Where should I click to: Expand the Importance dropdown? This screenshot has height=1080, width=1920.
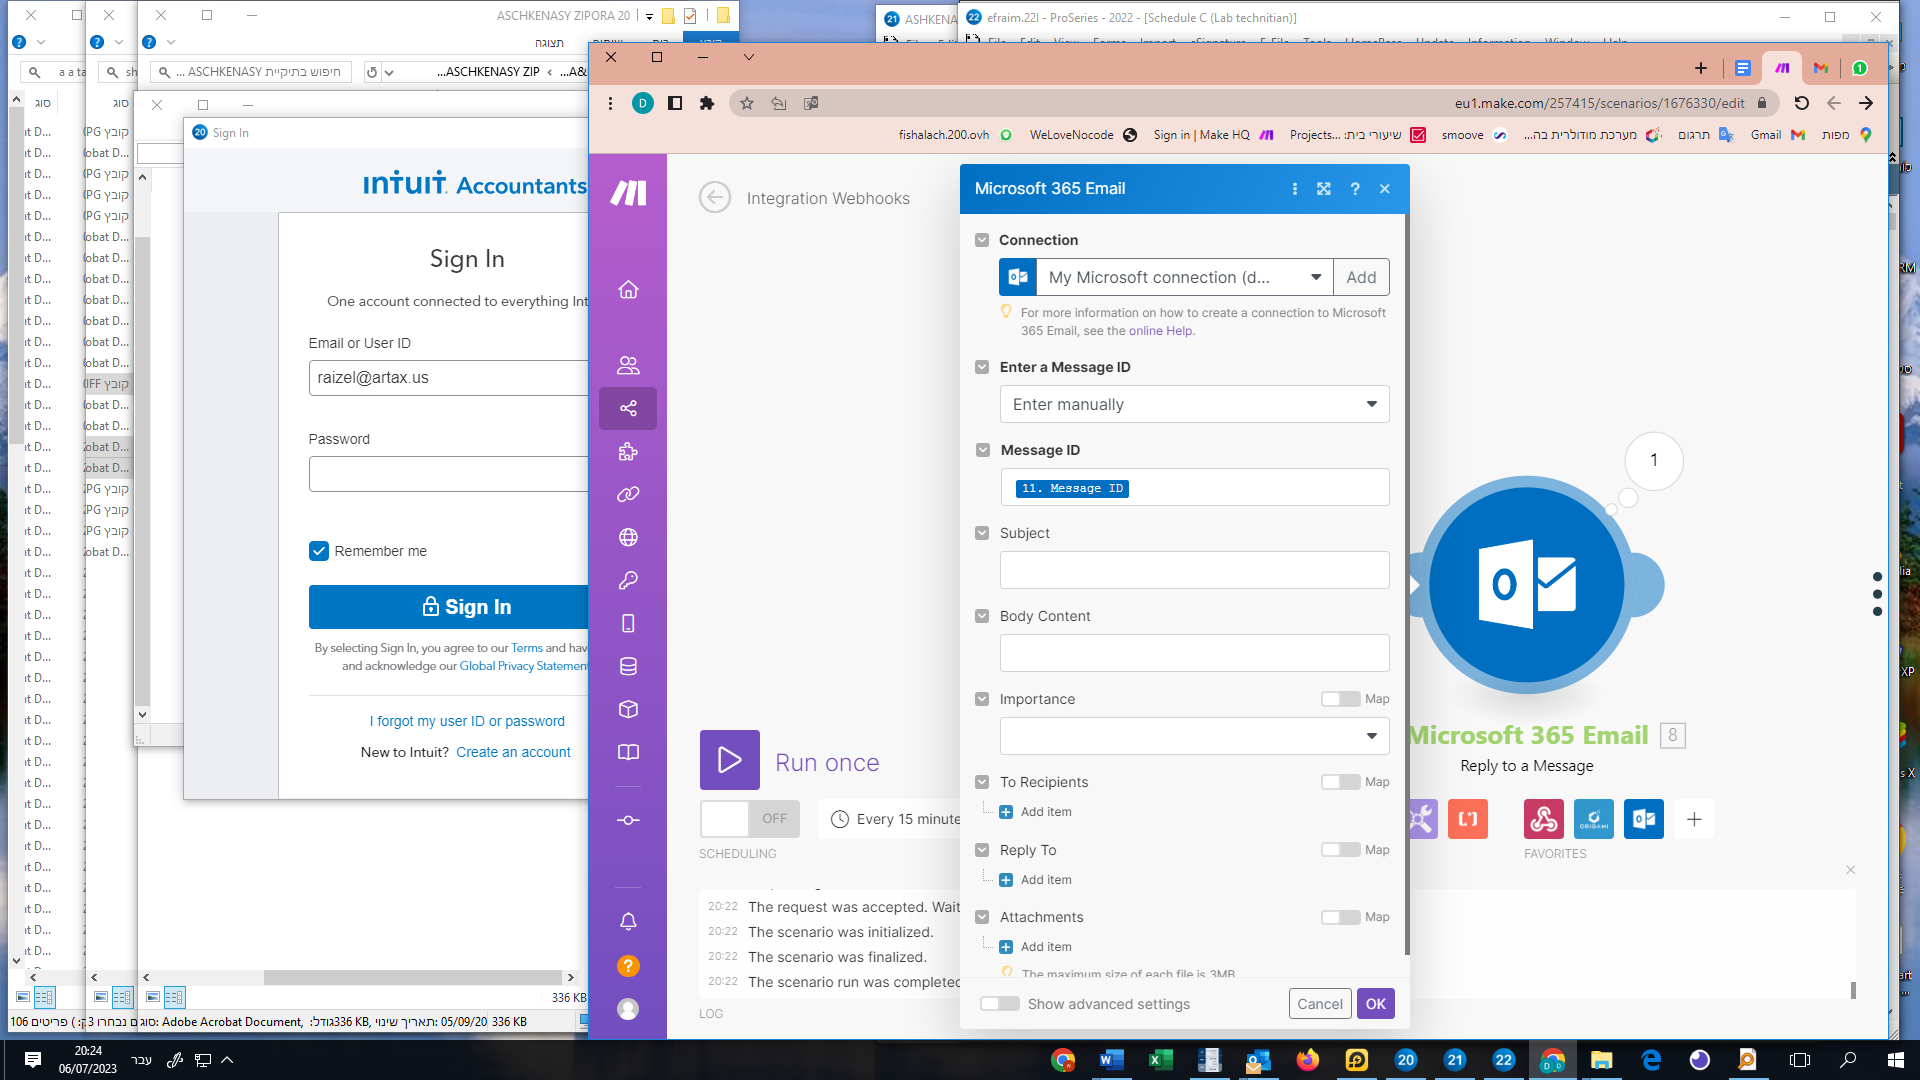[x=1194, y=736]
